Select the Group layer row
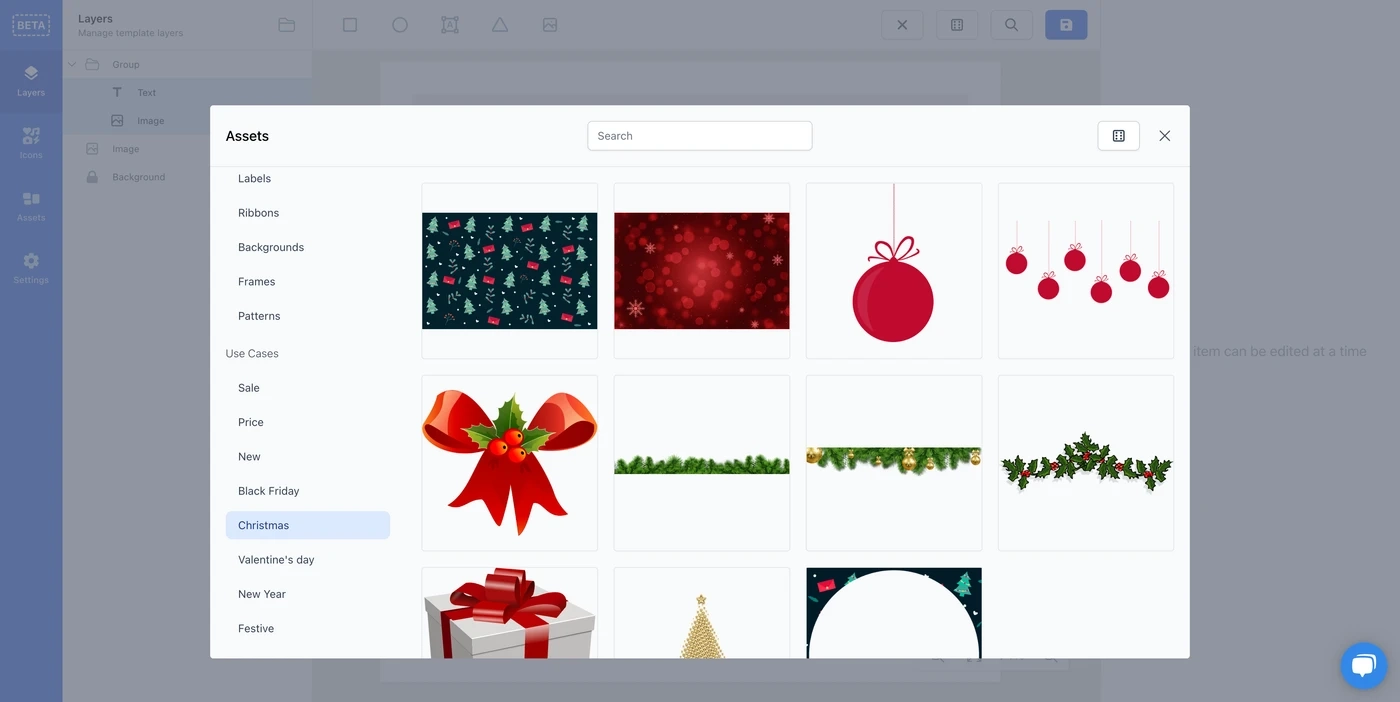Viewport: 1400px width, 702px height. coord(187,64)
